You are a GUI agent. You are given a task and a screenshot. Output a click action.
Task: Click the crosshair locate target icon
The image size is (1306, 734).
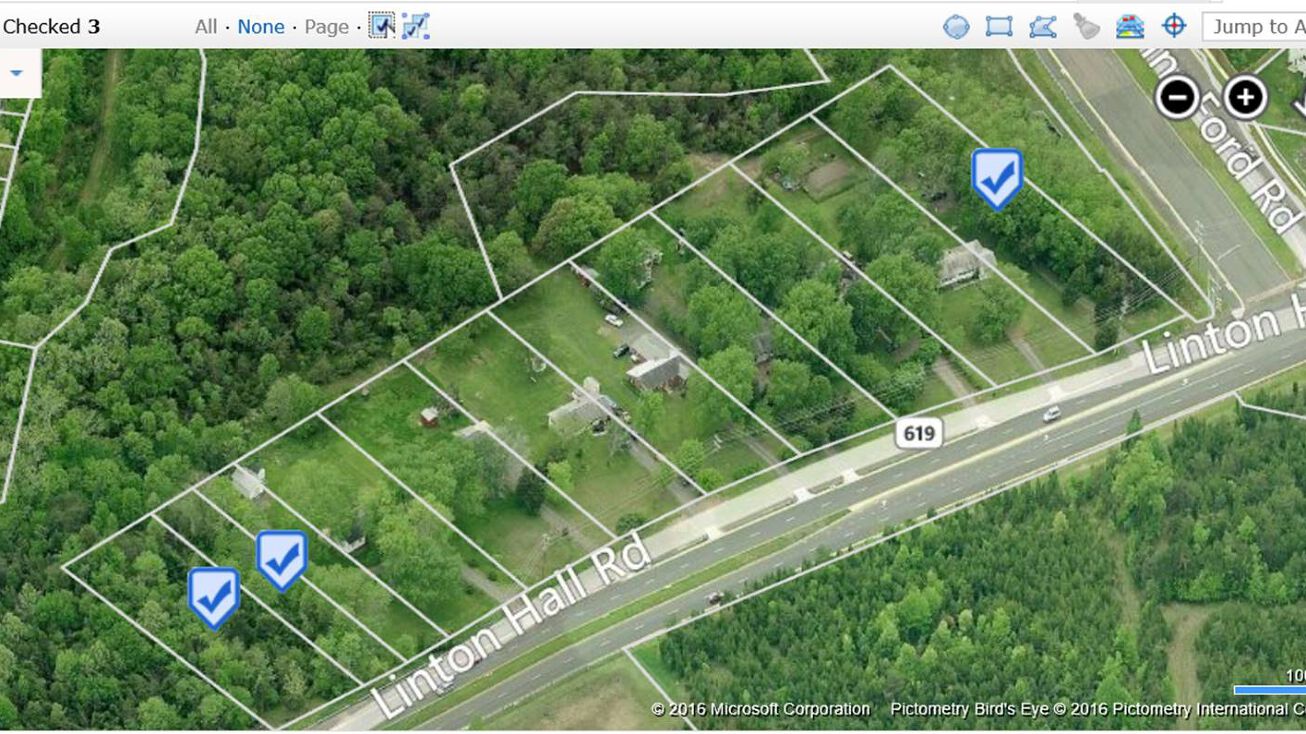pyautogui.click(x=1174, y=26)
